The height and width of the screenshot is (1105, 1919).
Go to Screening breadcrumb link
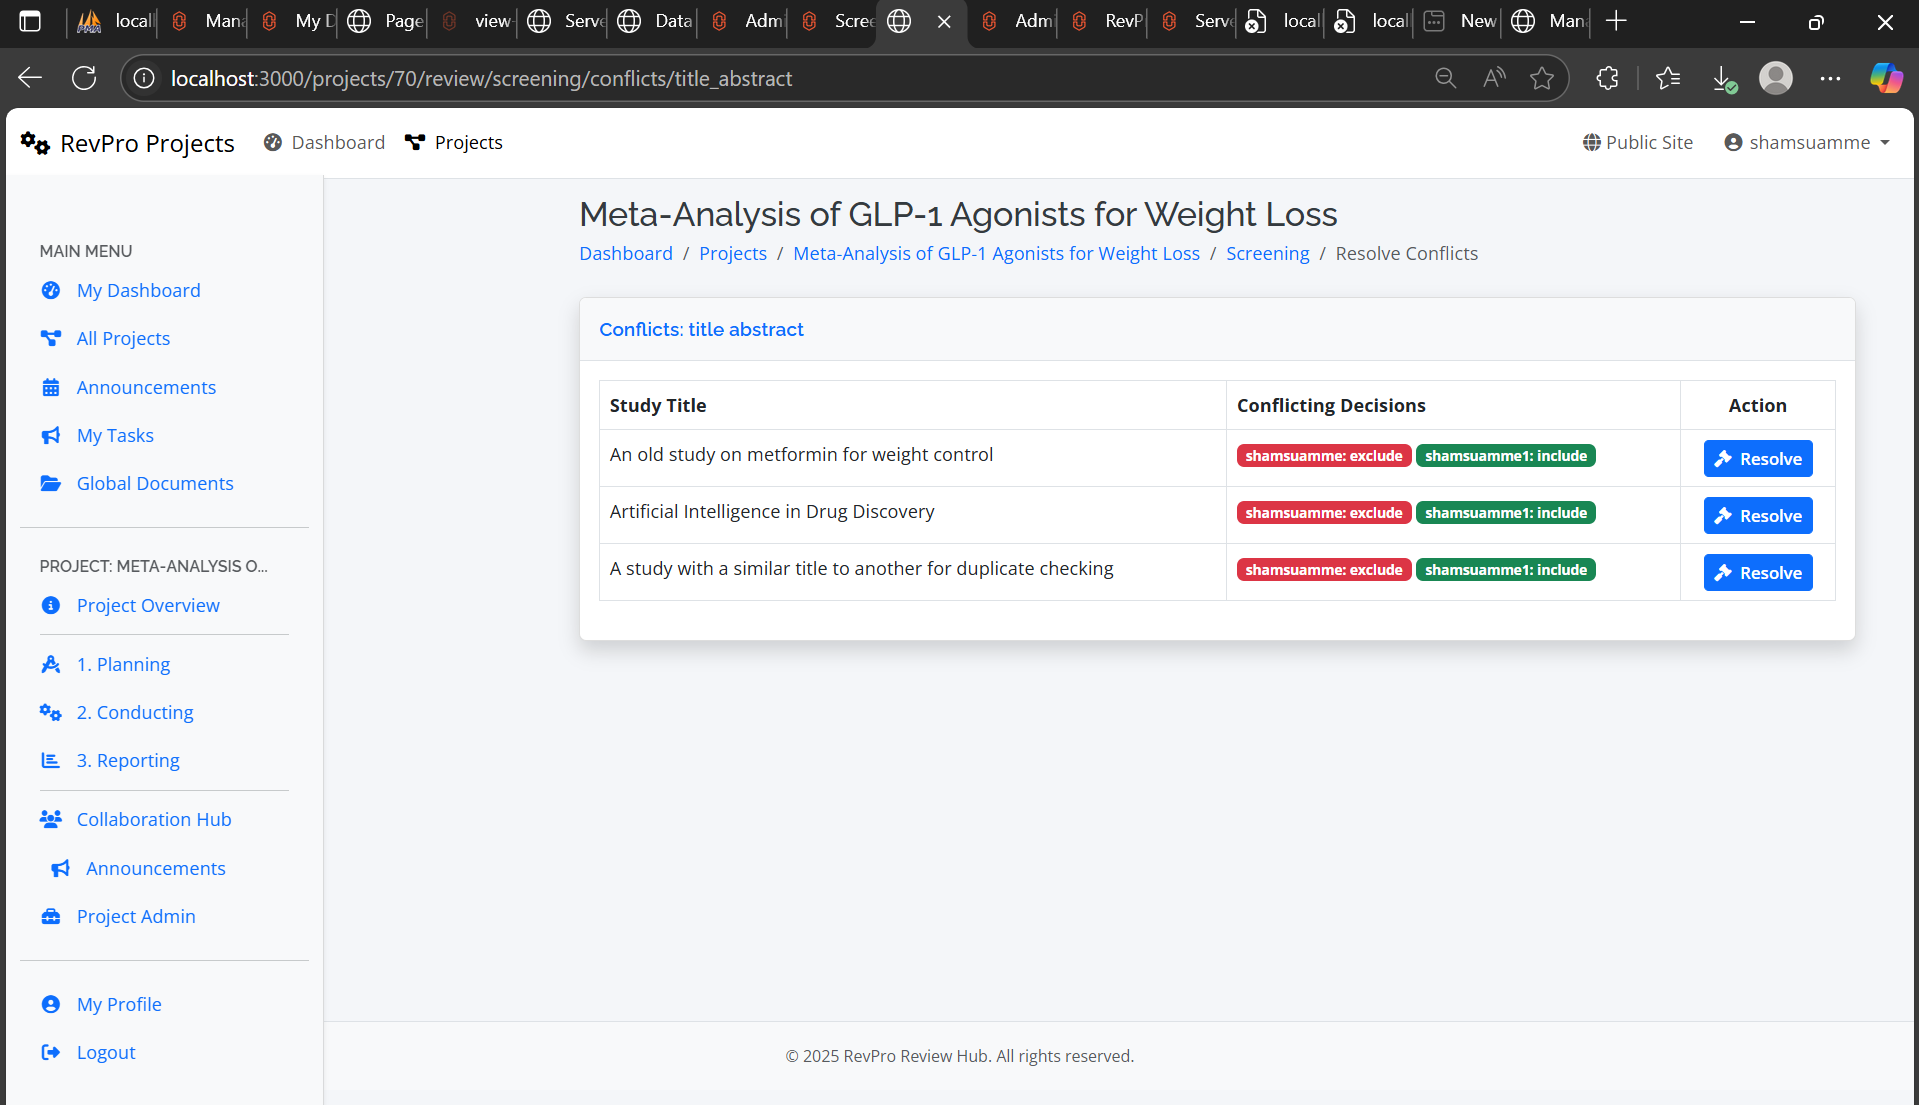[x=1267, y=253]
